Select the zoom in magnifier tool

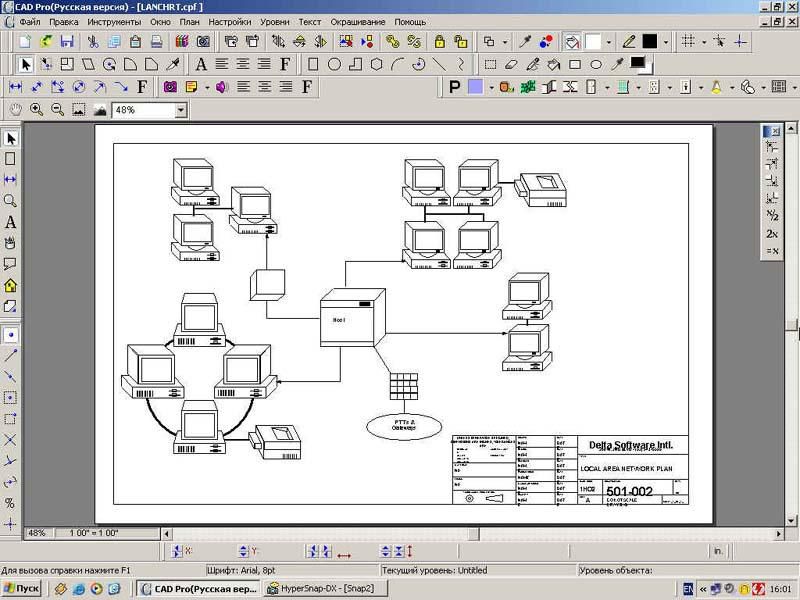[x=36, y=110]
